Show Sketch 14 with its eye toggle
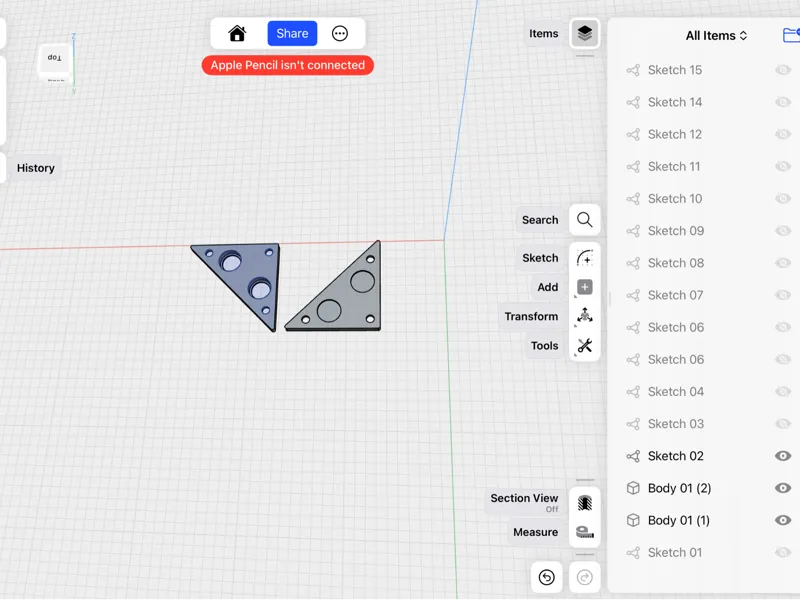Viewport: 800px width, 600px height. tap(783, 102)
